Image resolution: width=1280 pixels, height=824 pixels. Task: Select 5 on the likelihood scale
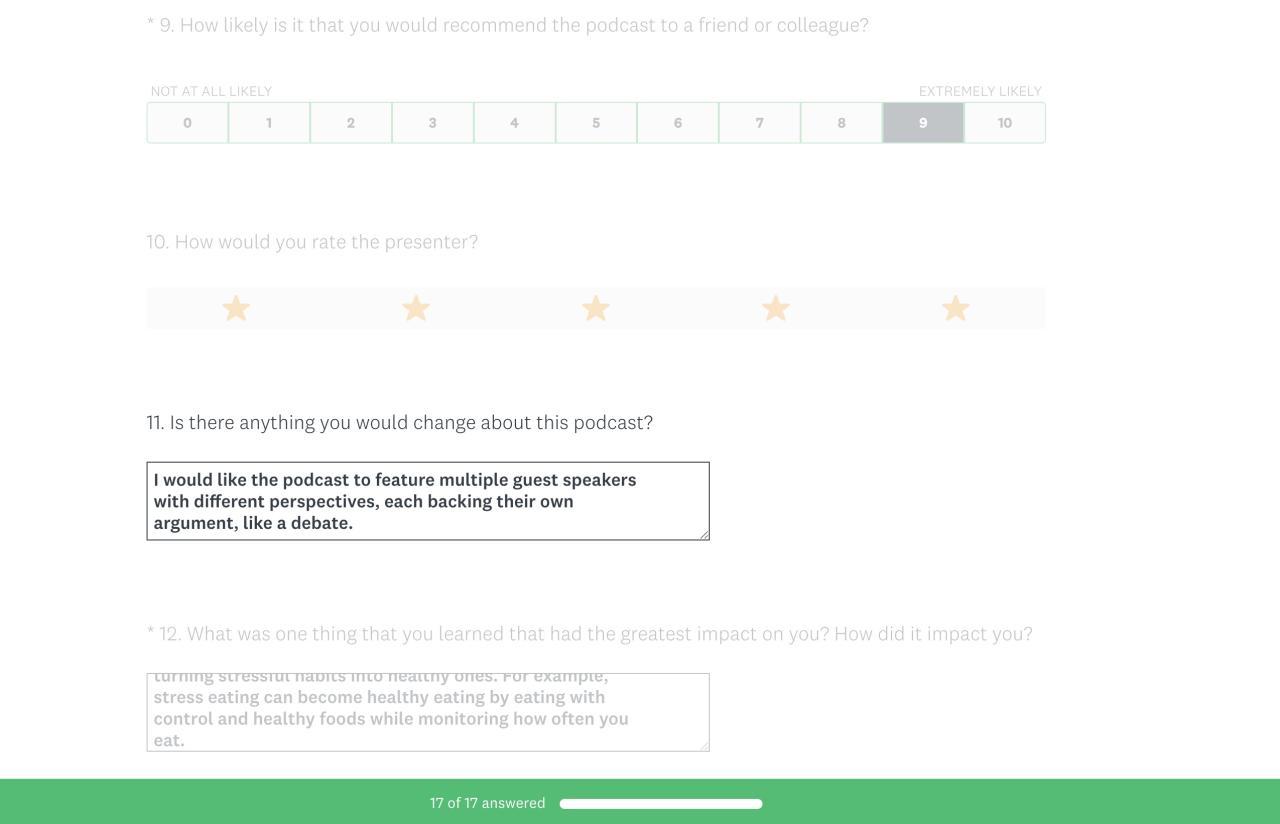[596, 123]
